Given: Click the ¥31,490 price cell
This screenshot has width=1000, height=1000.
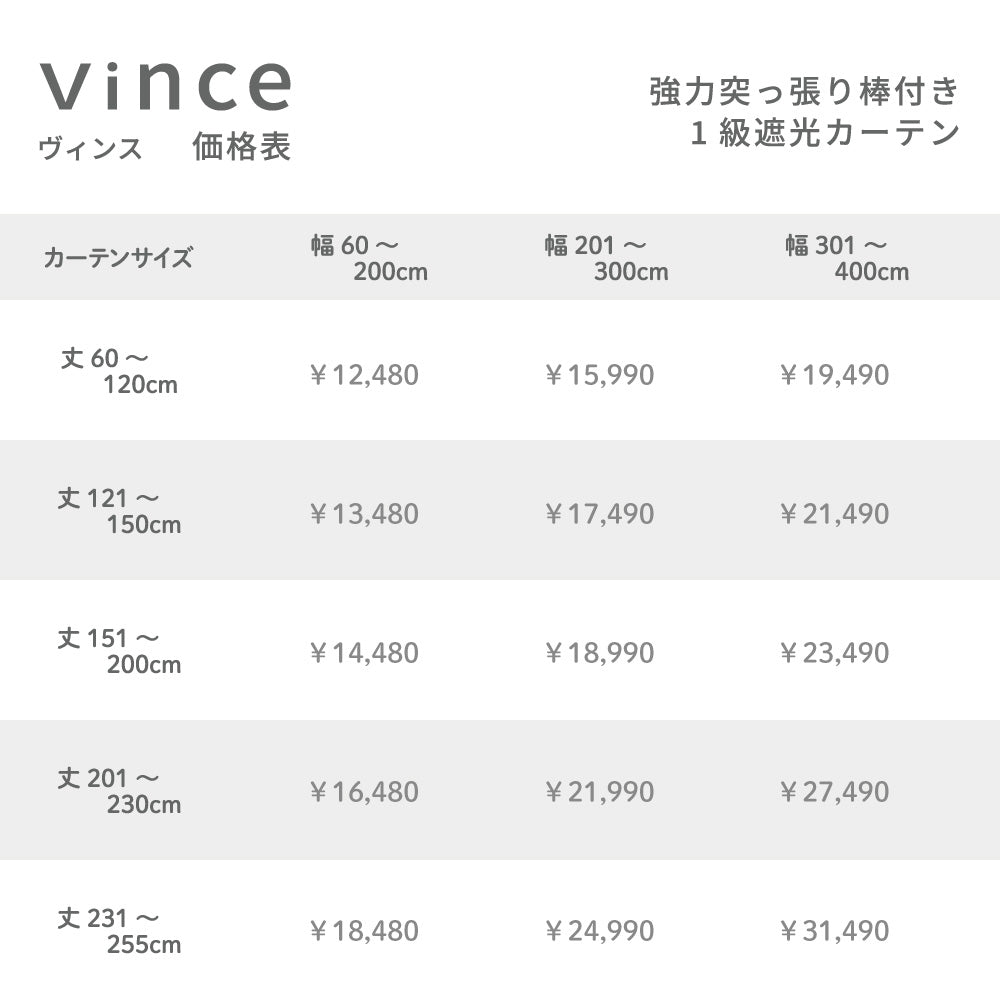Looking at the screenshot, I should [834, 931].
